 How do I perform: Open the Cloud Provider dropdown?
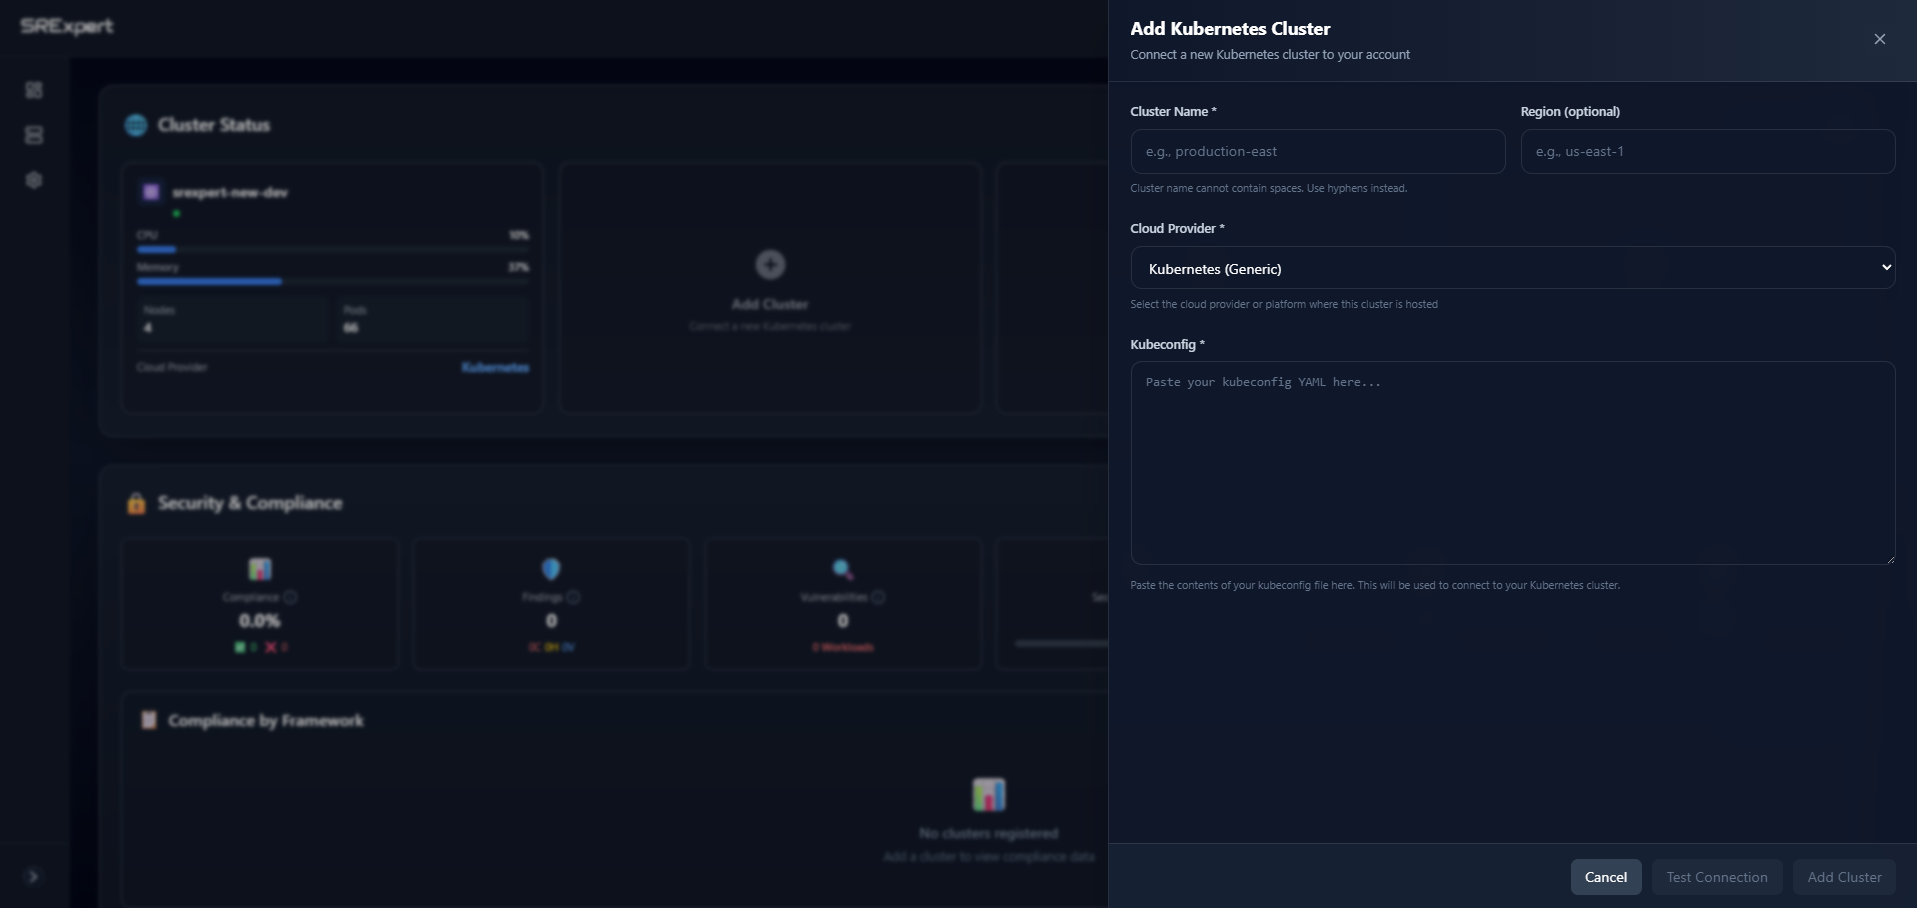[x=1512, y=267]
